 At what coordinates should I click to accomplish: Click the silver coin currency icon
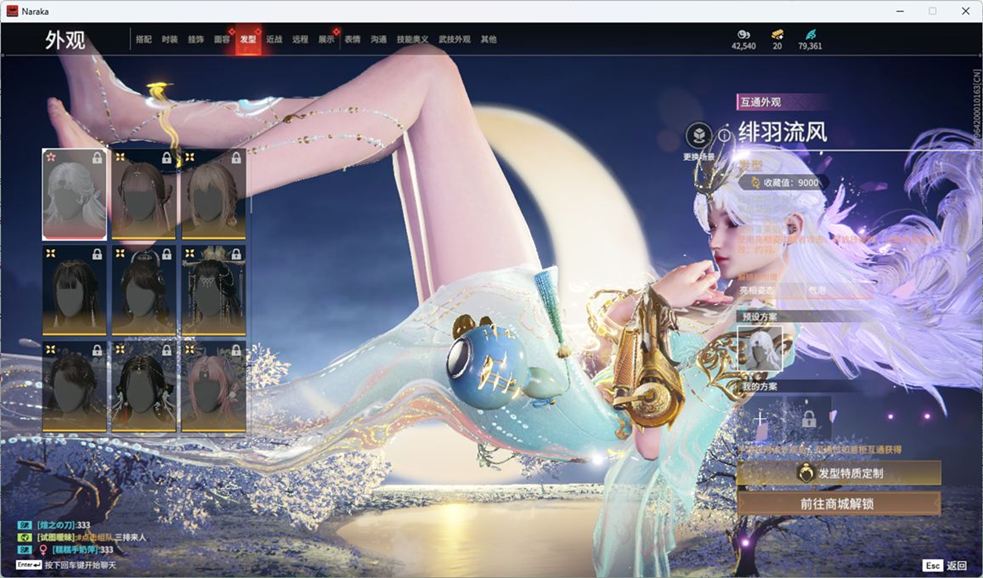click(743, 34)
